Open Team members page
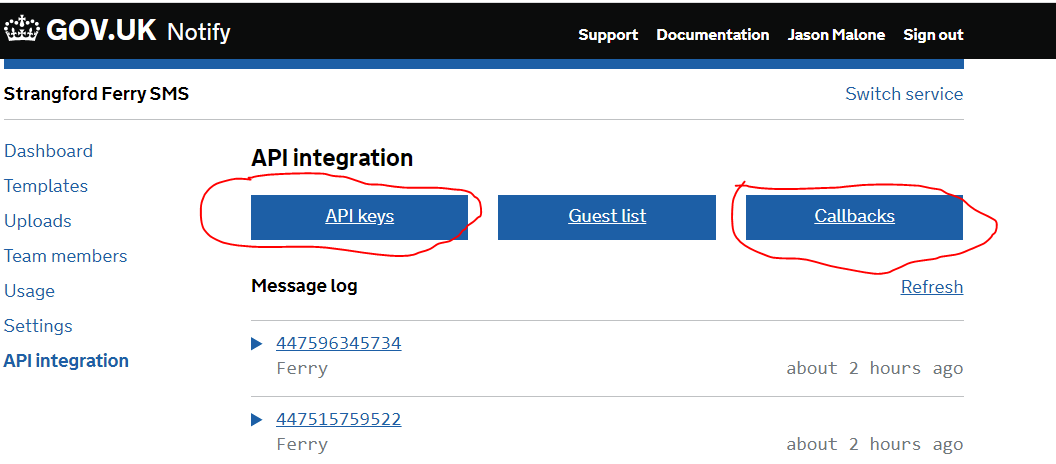The height and width of the screenshot is (464, 1056). (x=65, y=256)
